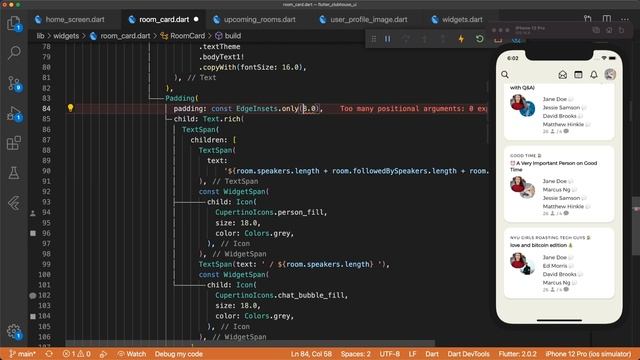Change end of line sequence LF

412,354
